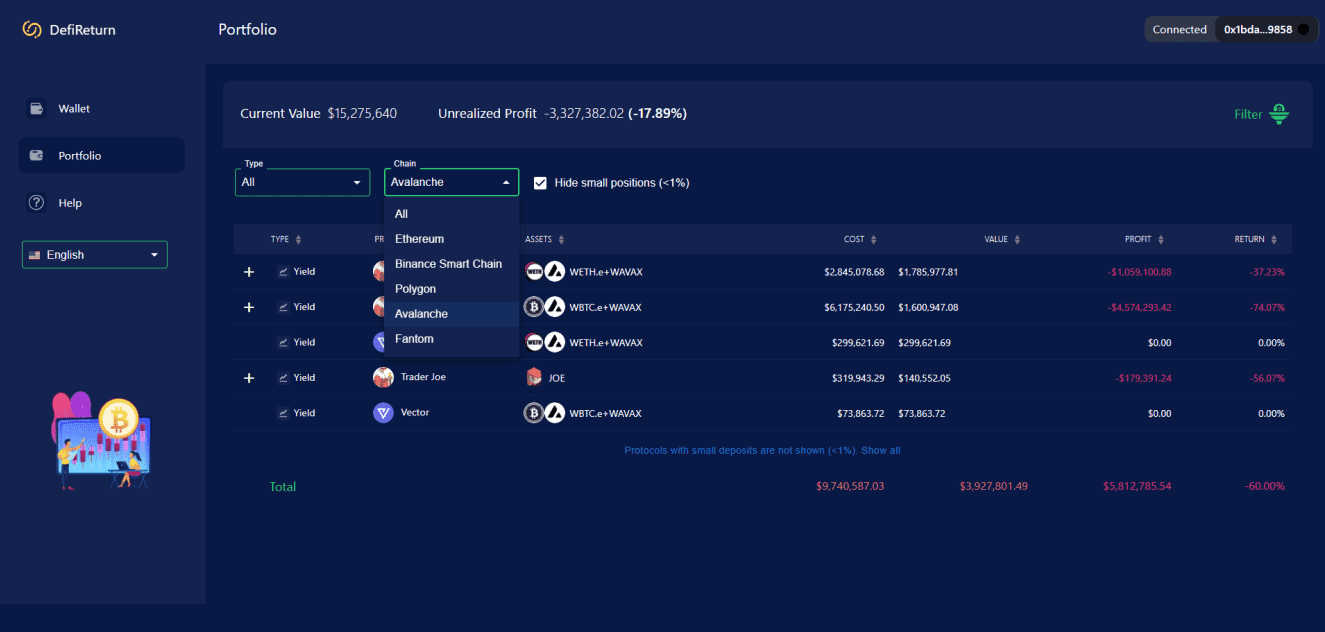
Task: Expand the row with cost $6,175,240.50
Action: pyautogui.click(x=249, y=307)
